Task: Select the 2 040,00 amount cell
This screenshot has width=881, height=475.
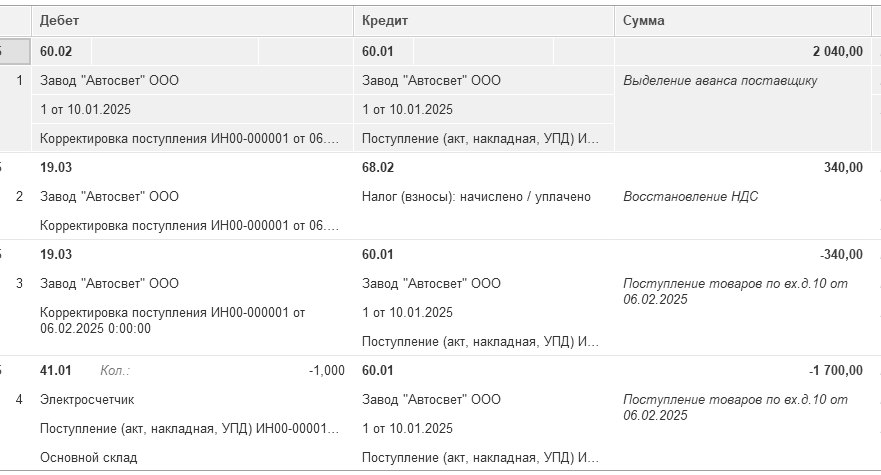Action: coord(743,51)
